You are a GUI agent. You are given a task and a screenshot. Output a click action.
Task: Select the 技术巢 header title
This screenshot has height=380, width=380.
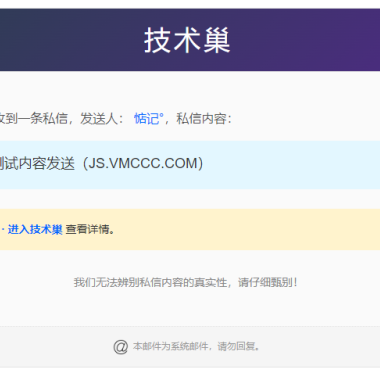[x=187, y=40]
